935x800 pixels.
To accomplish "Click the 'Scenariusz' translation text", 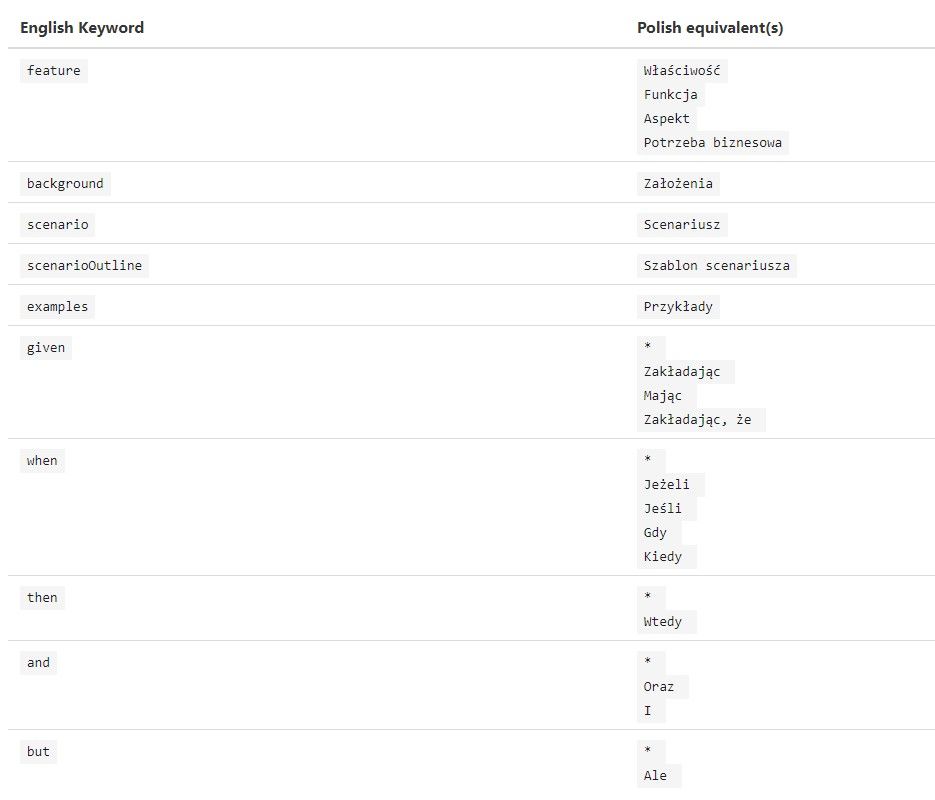I will 681,225.
